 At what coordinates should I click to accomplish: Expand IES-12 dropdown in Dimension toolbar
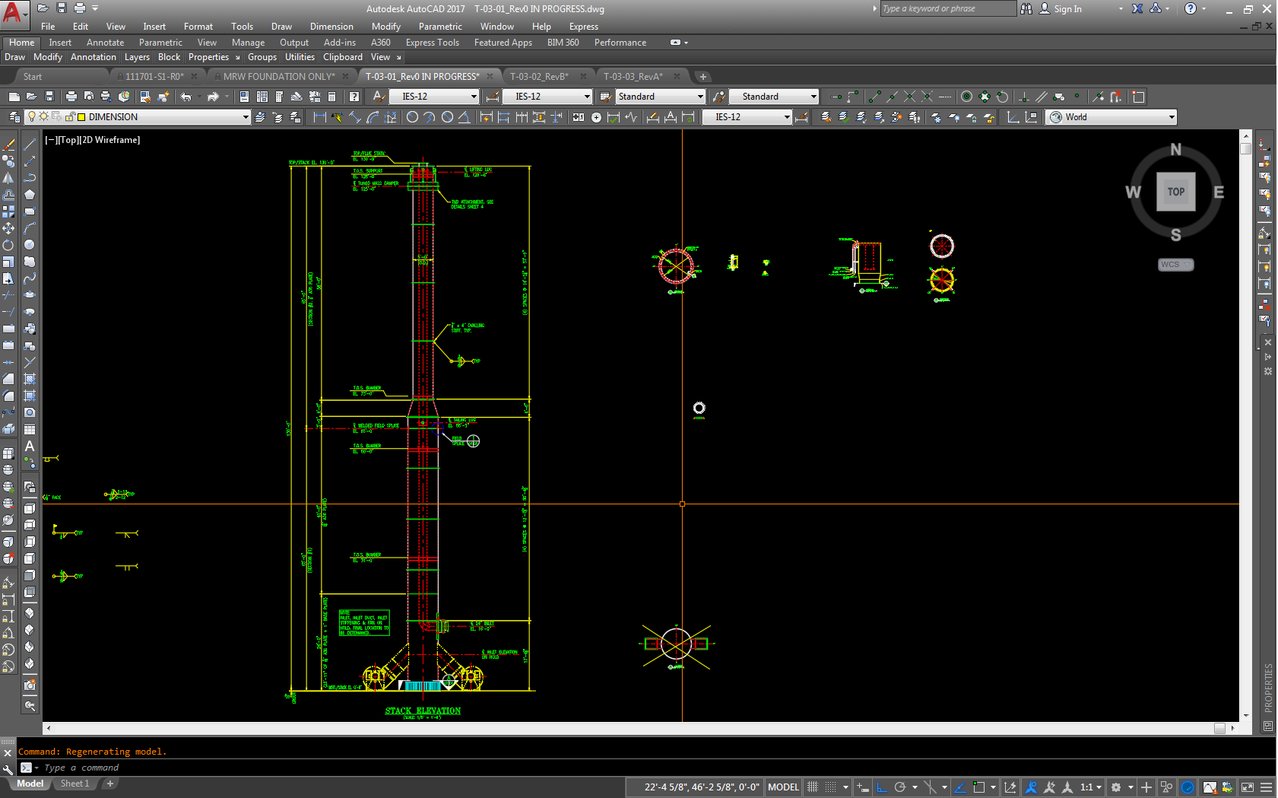pyautogui.click(x=786, y=117)
